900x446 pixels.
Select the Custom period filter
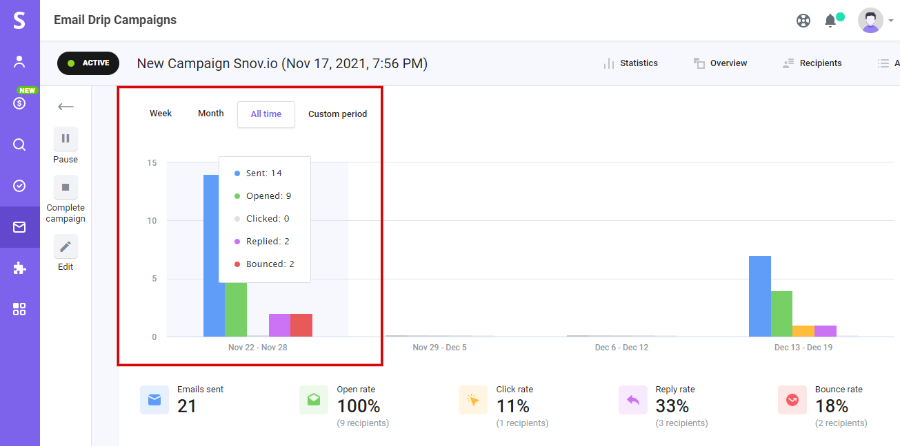point(337,114)
